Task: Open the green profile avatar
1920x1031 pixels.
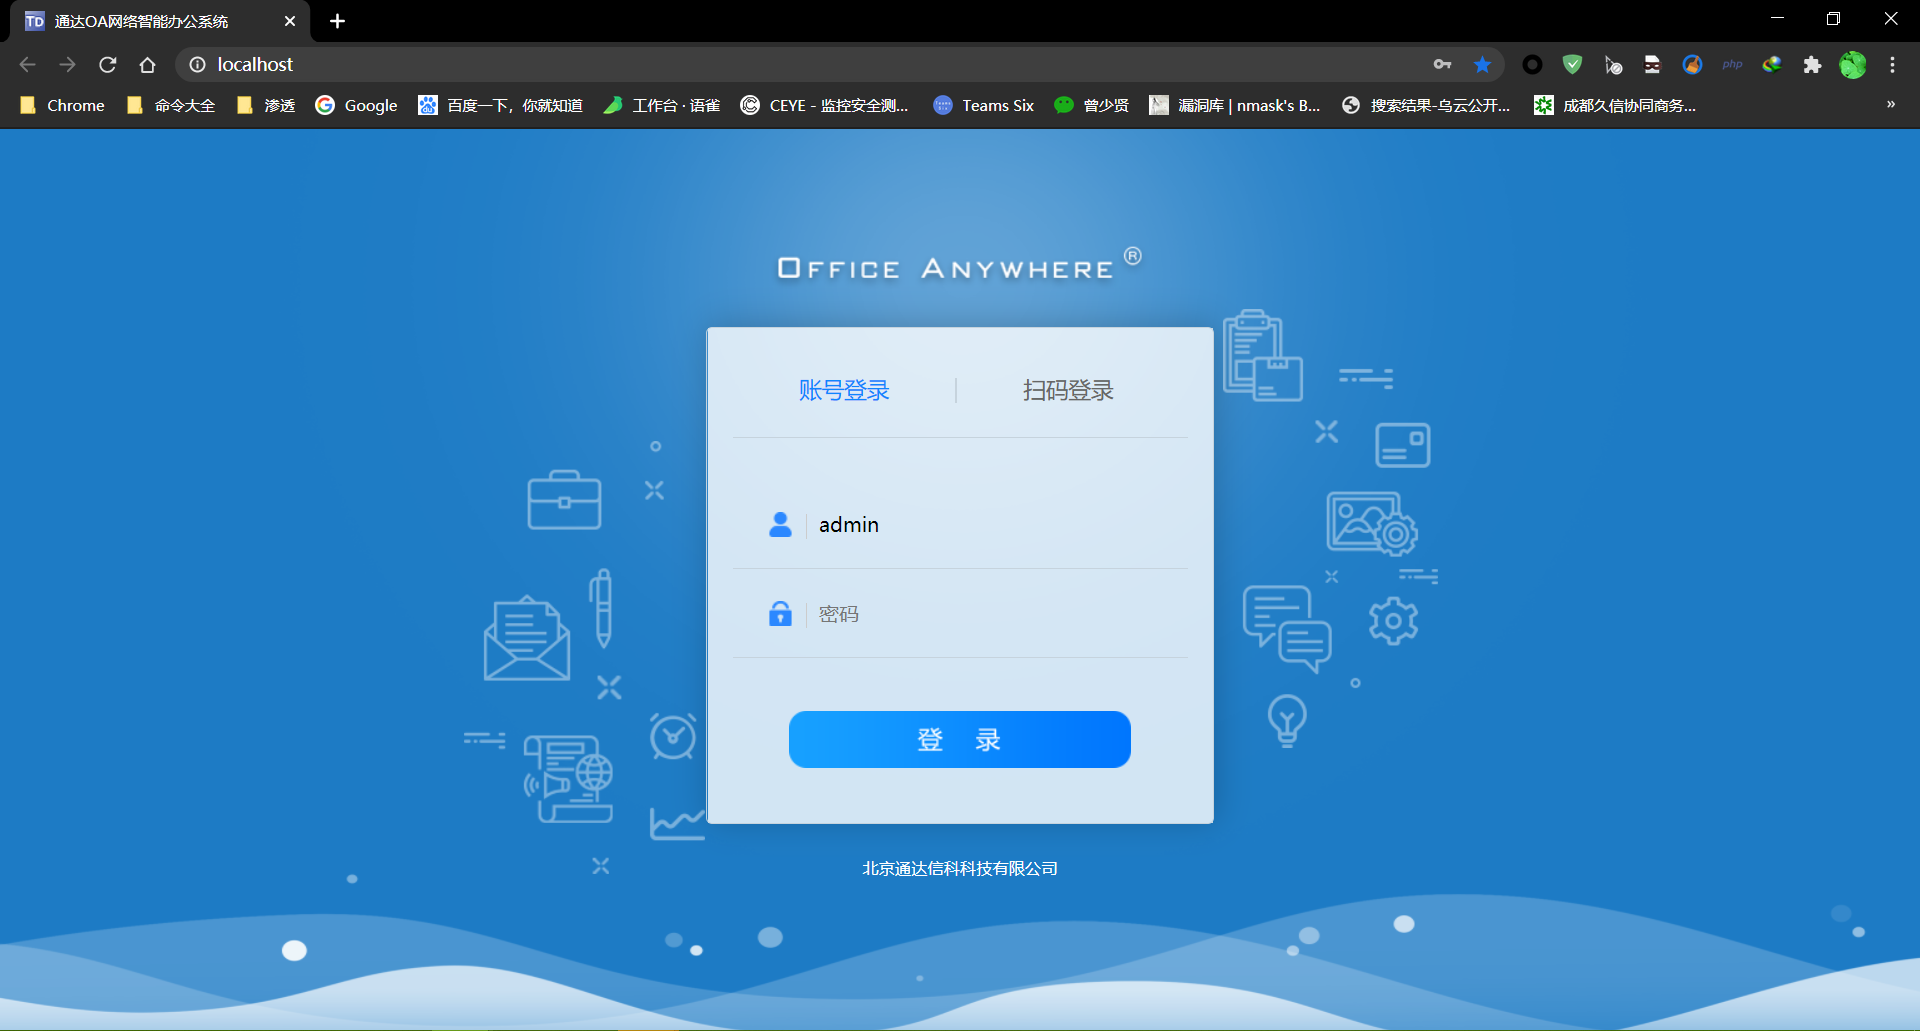Action: pos(1853,65)
